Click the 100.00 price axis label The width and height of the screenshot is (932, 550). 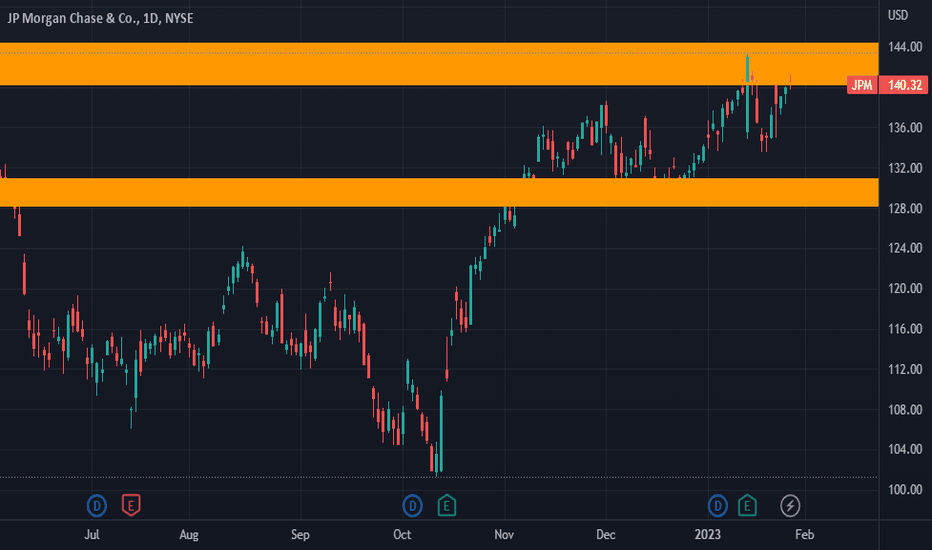(905, 490)
